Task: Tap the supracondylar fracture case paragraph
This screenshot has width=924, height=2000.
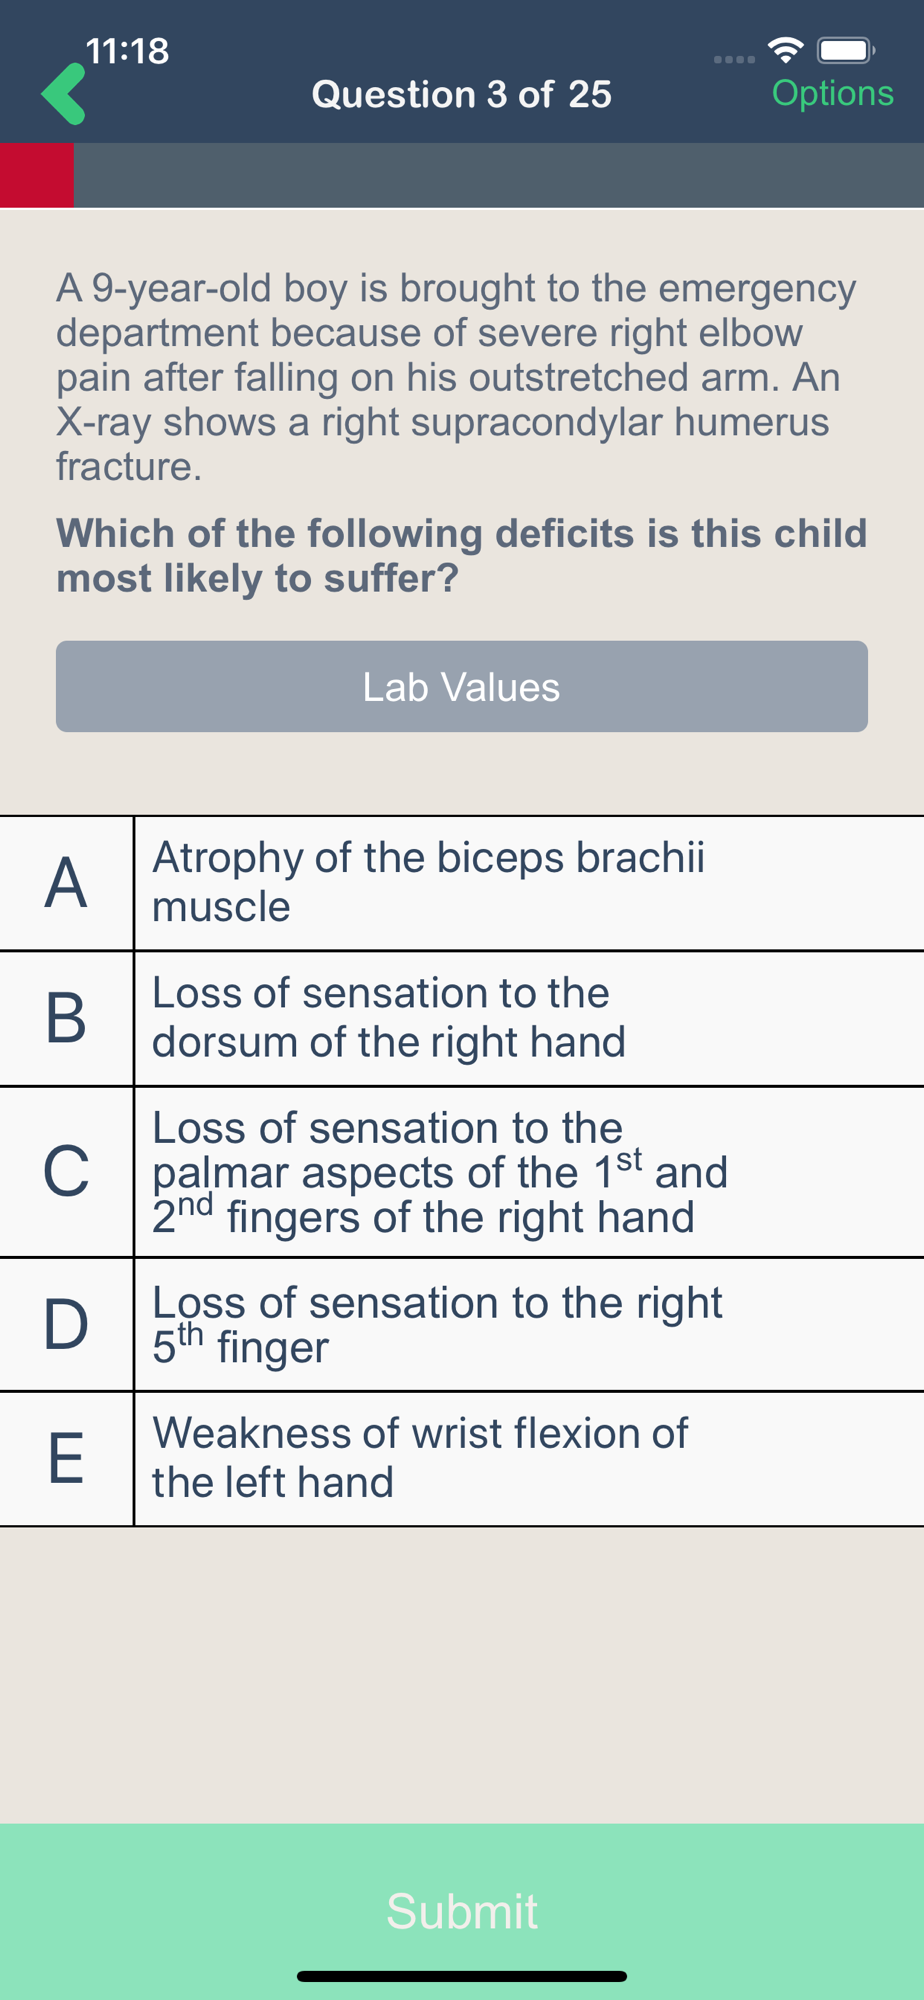Action: 455,377
